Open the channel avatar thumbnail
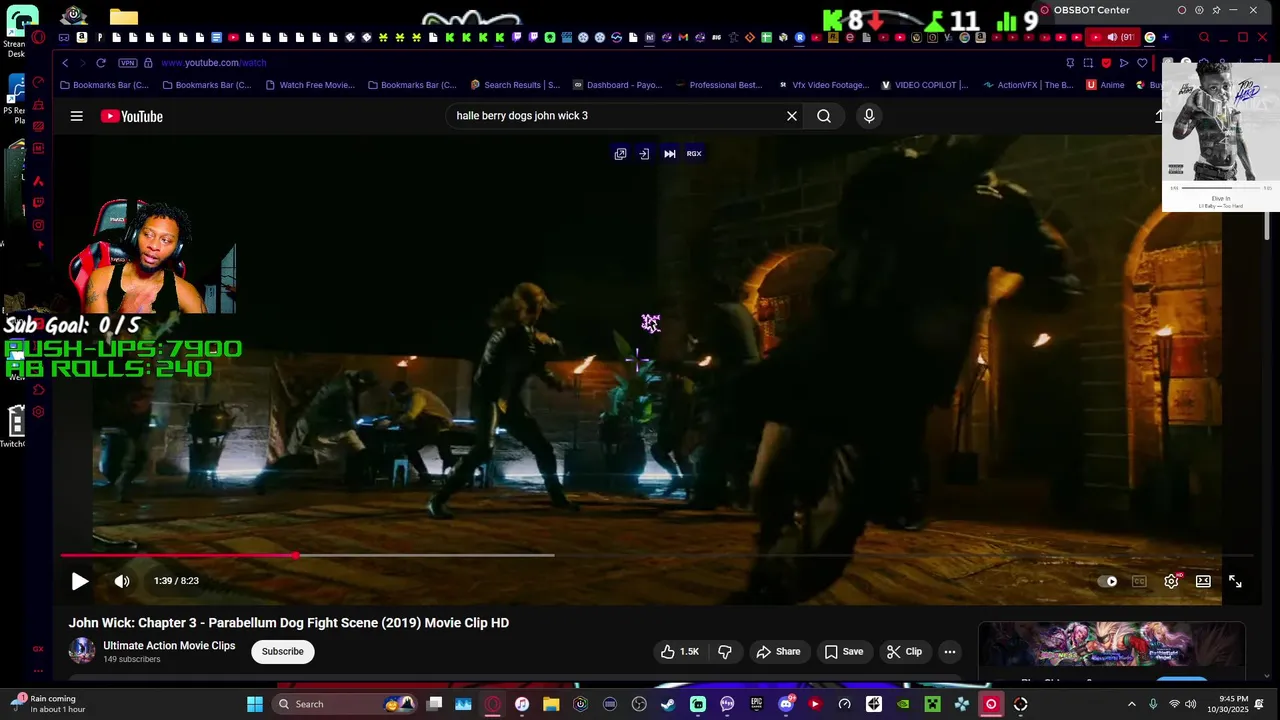This screenshot has width=1280, height=720. 82,651
